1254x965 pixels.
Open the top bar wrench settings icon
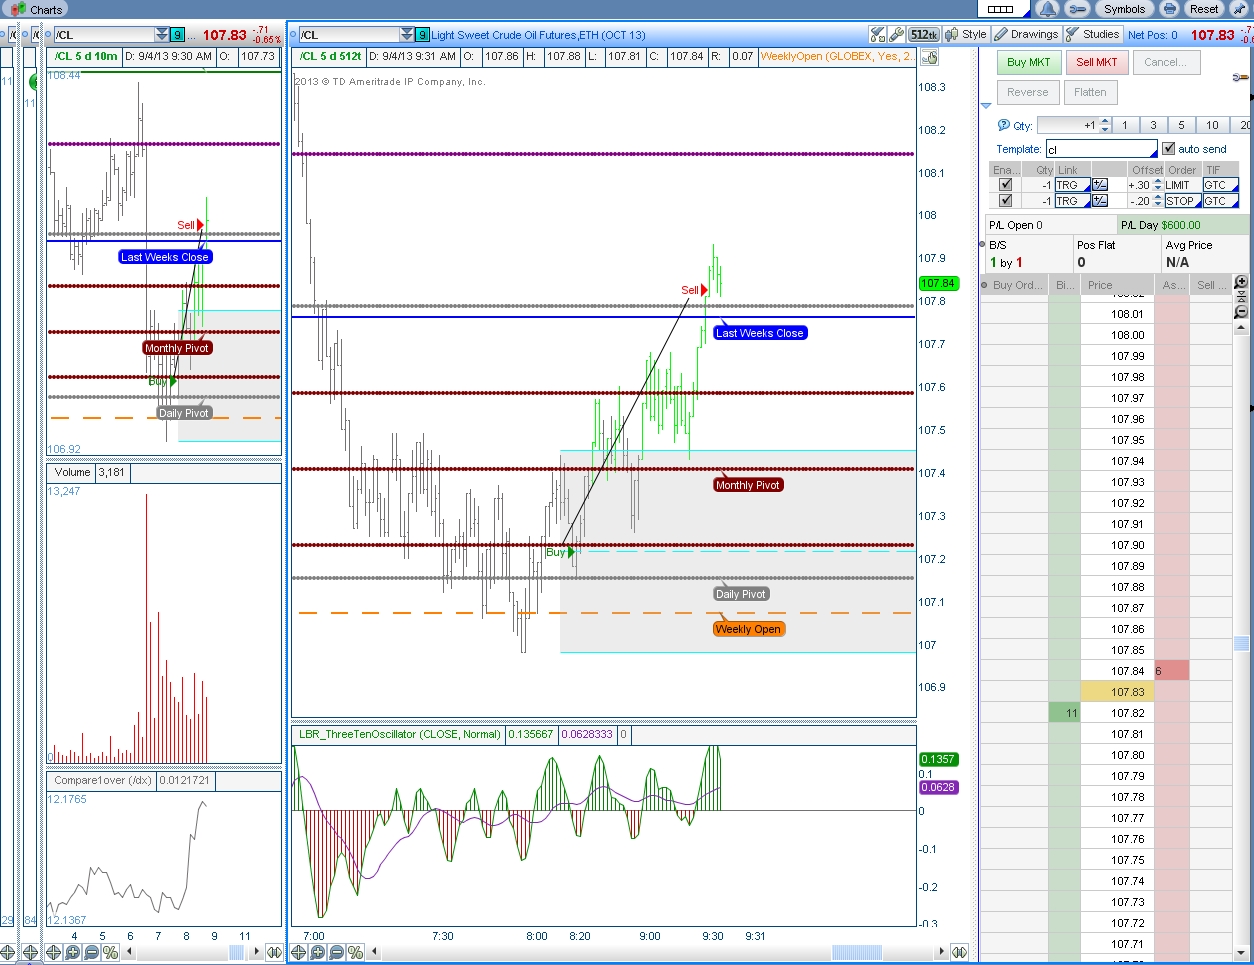pyautogui.click(x=1077, y=9)
